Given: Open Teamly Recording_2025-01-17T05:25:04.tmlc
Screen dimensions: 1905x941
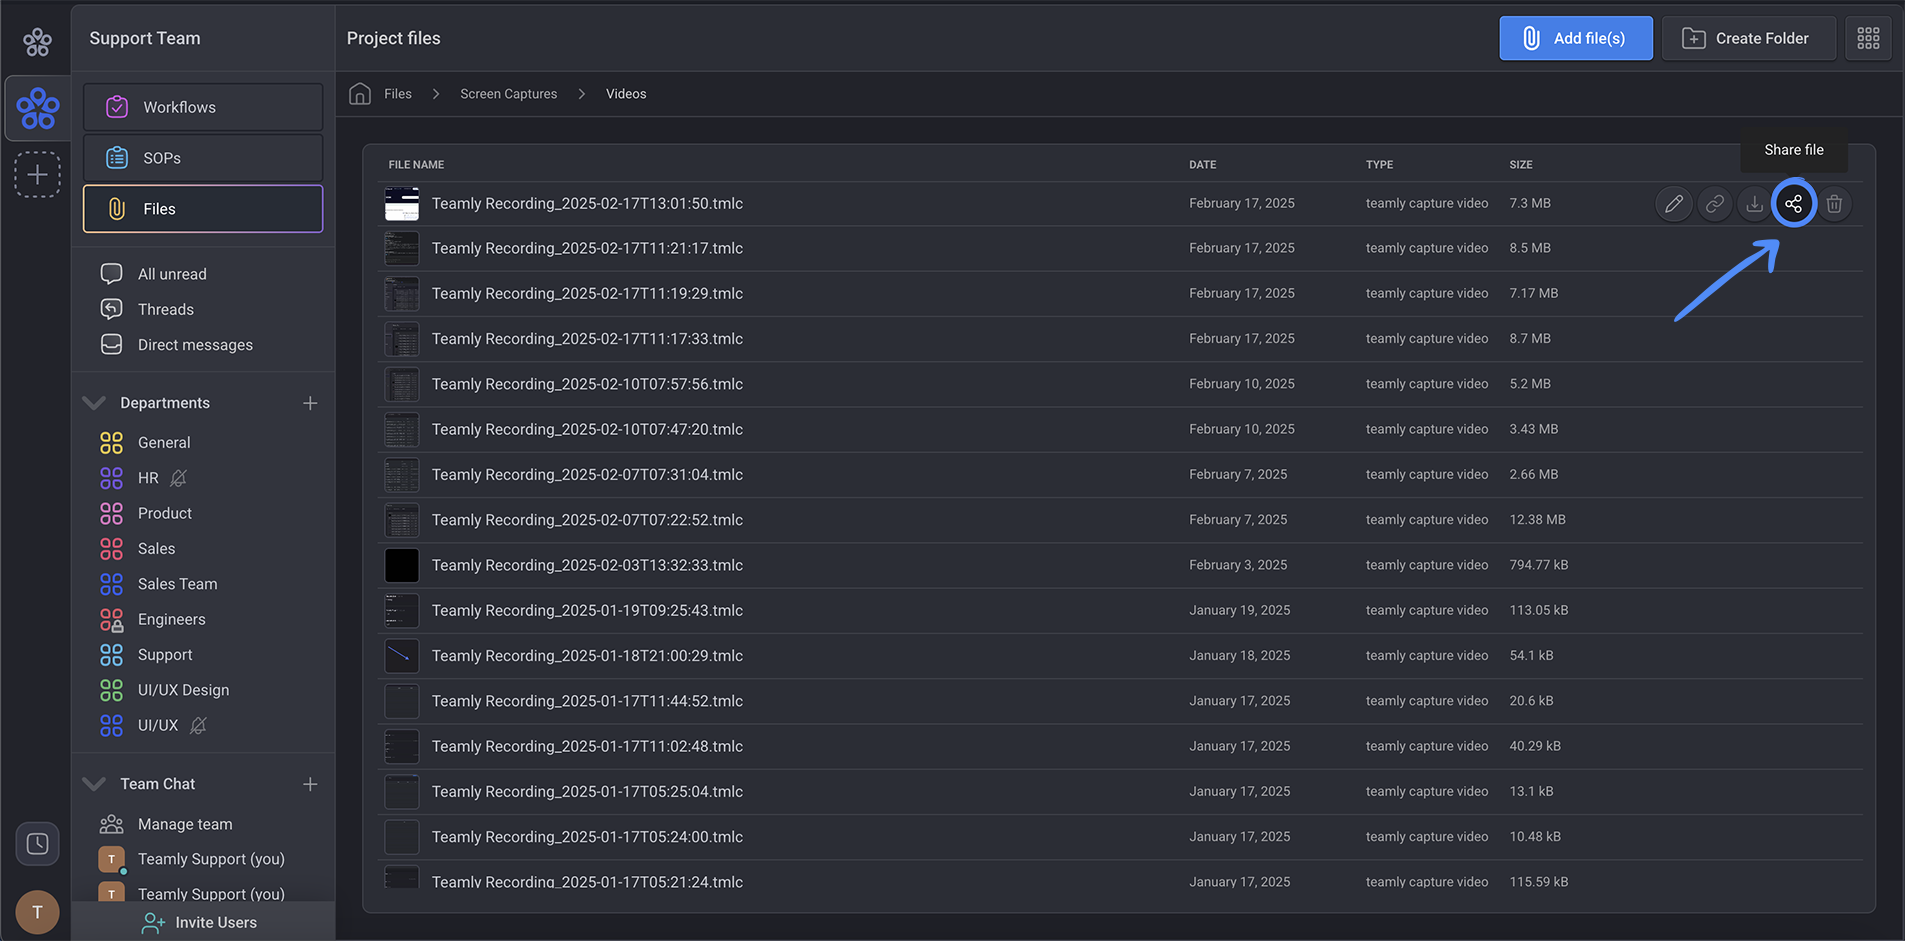Looking at the screenshot, I should pos(587,792).
